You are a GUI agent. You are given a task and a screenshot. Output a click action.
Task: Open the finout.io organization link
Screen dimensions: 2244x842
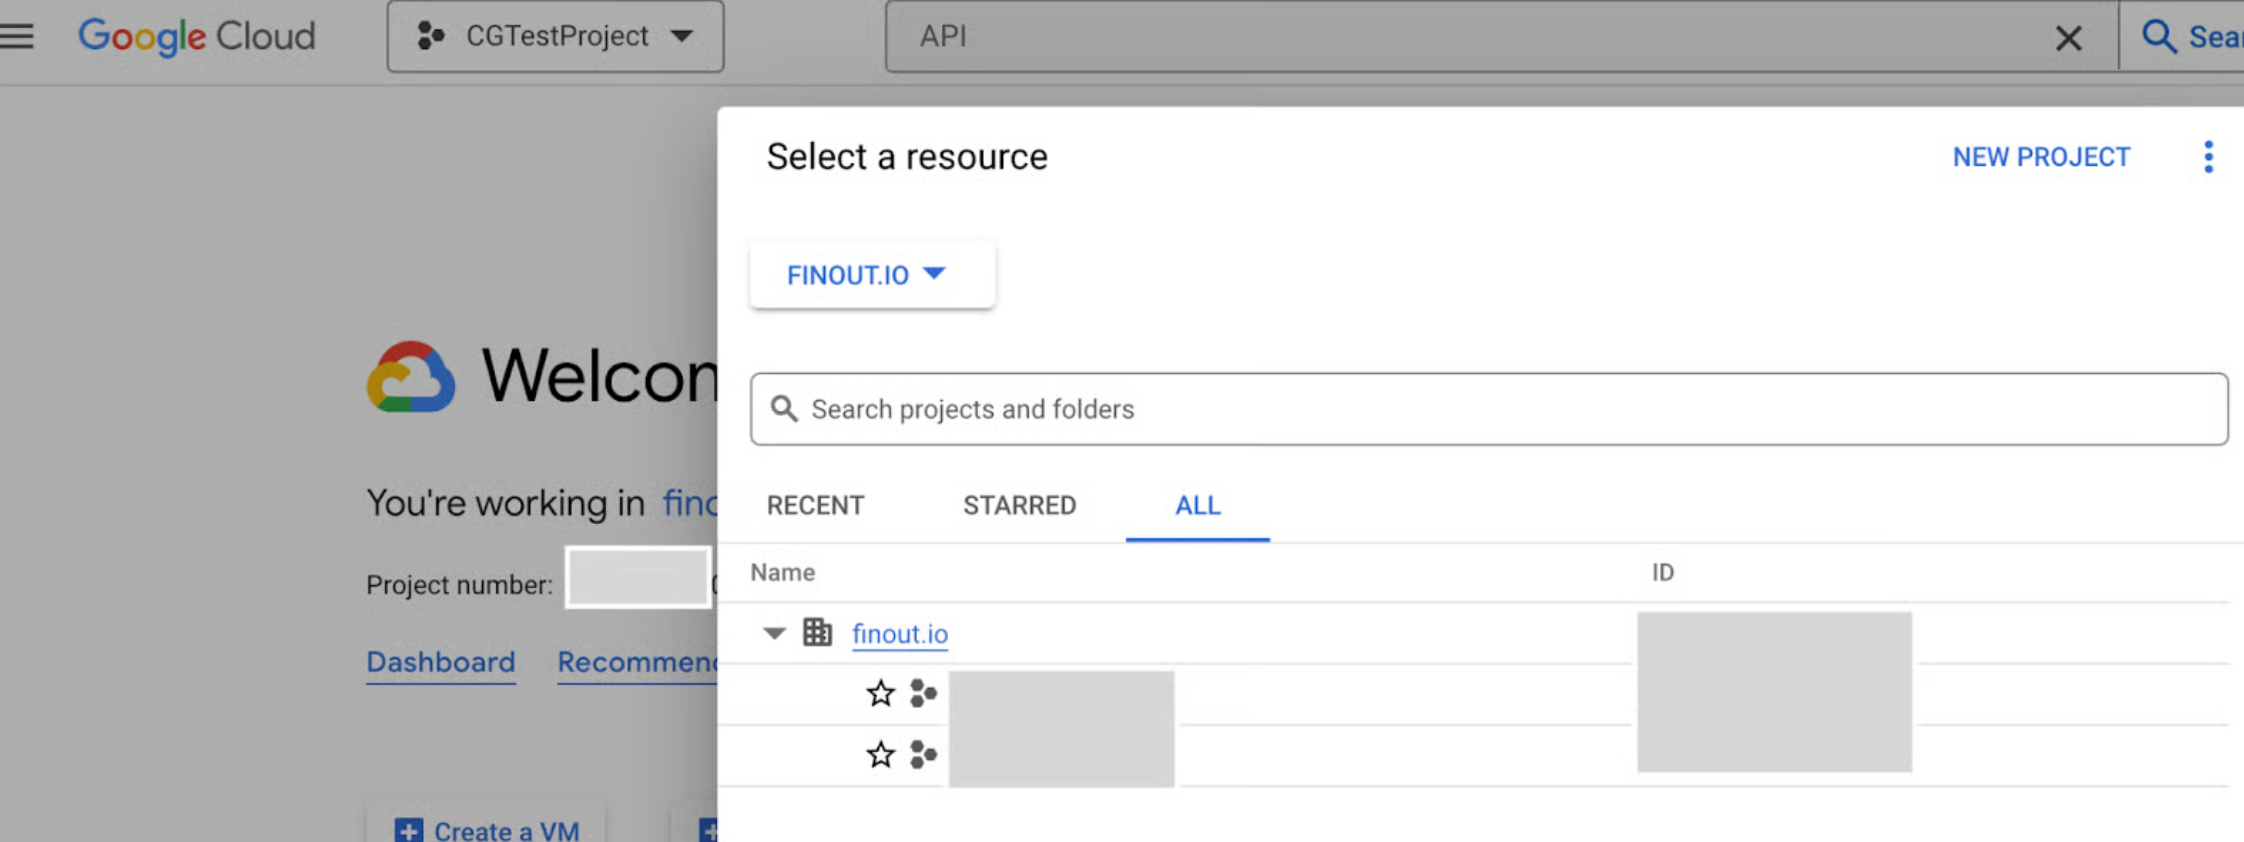900,634
